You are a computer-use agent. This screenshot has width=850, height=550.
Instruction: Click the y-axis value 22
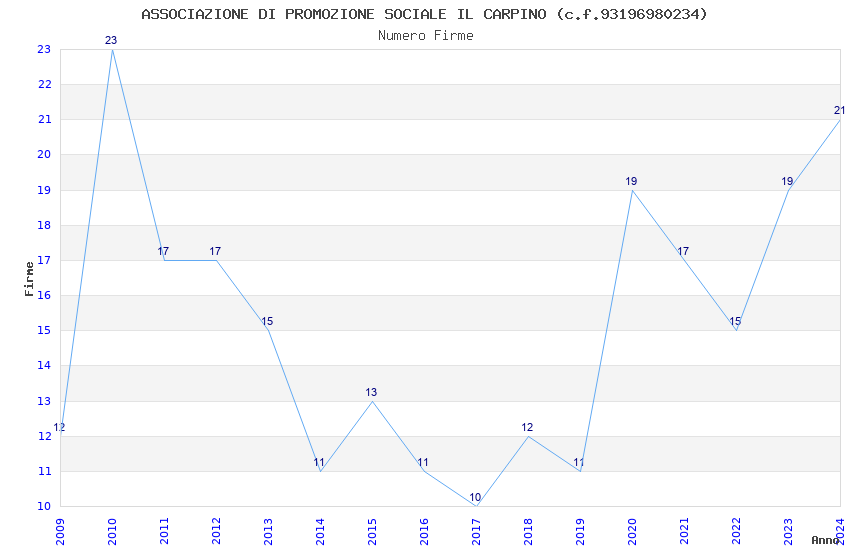(44, 85)
